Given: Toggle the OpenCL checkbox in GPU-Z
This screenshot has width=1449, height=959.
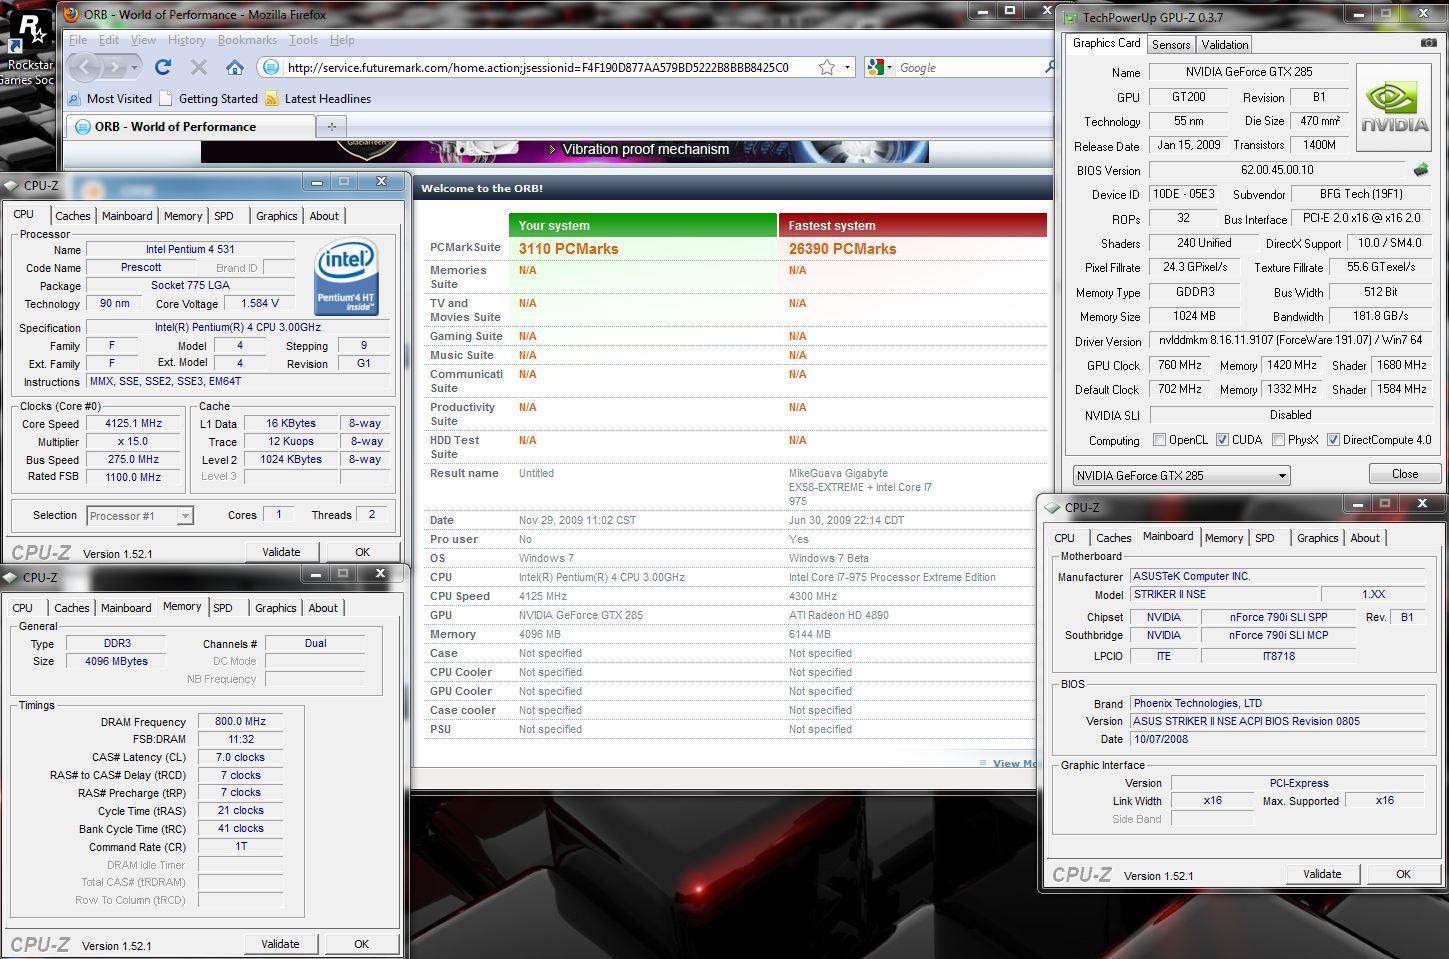Looking at the screenshot, I should (x=1160, y=440).
